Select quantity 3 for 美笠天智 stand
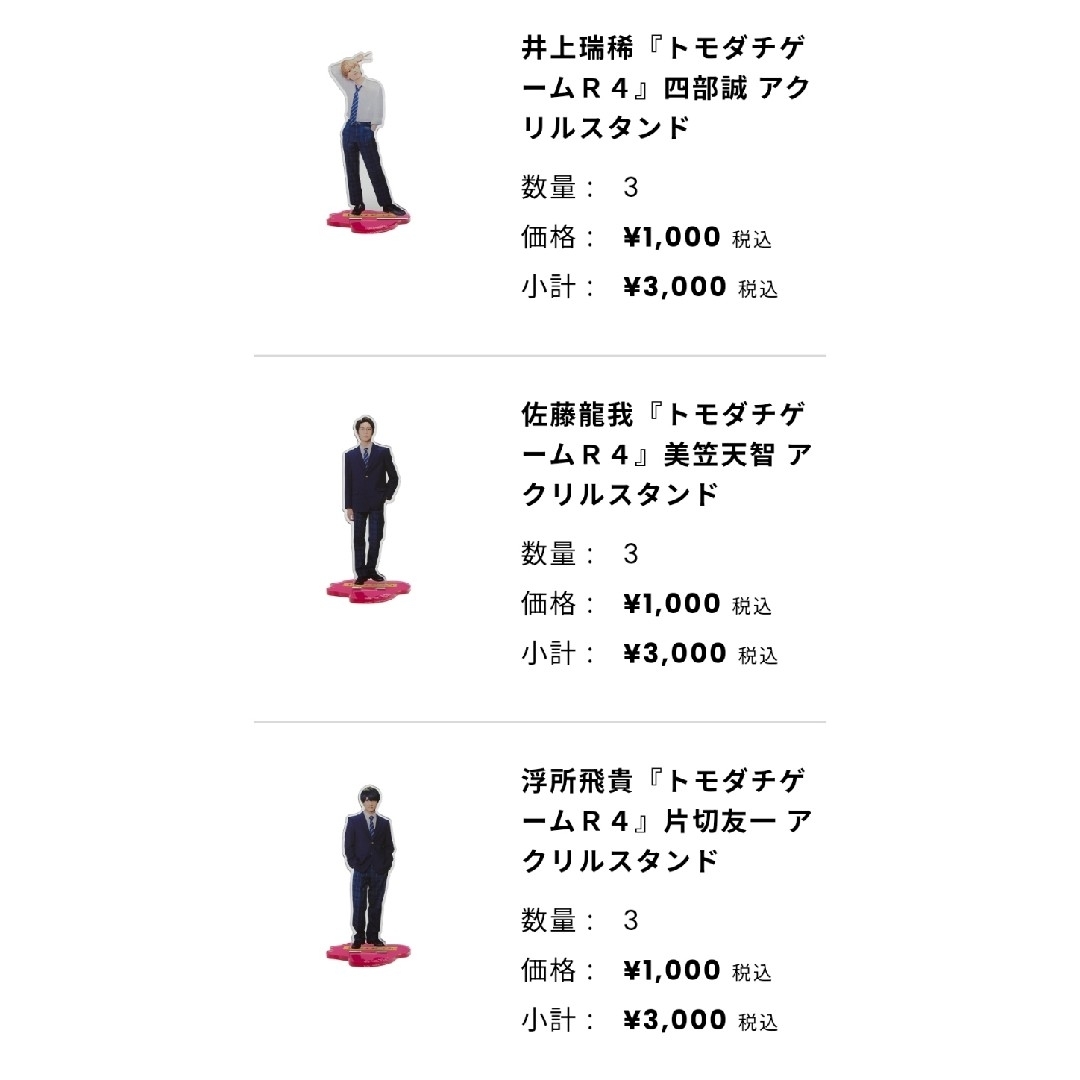Viewport: 1080px width, 1080px height. [x=630, y=554]
